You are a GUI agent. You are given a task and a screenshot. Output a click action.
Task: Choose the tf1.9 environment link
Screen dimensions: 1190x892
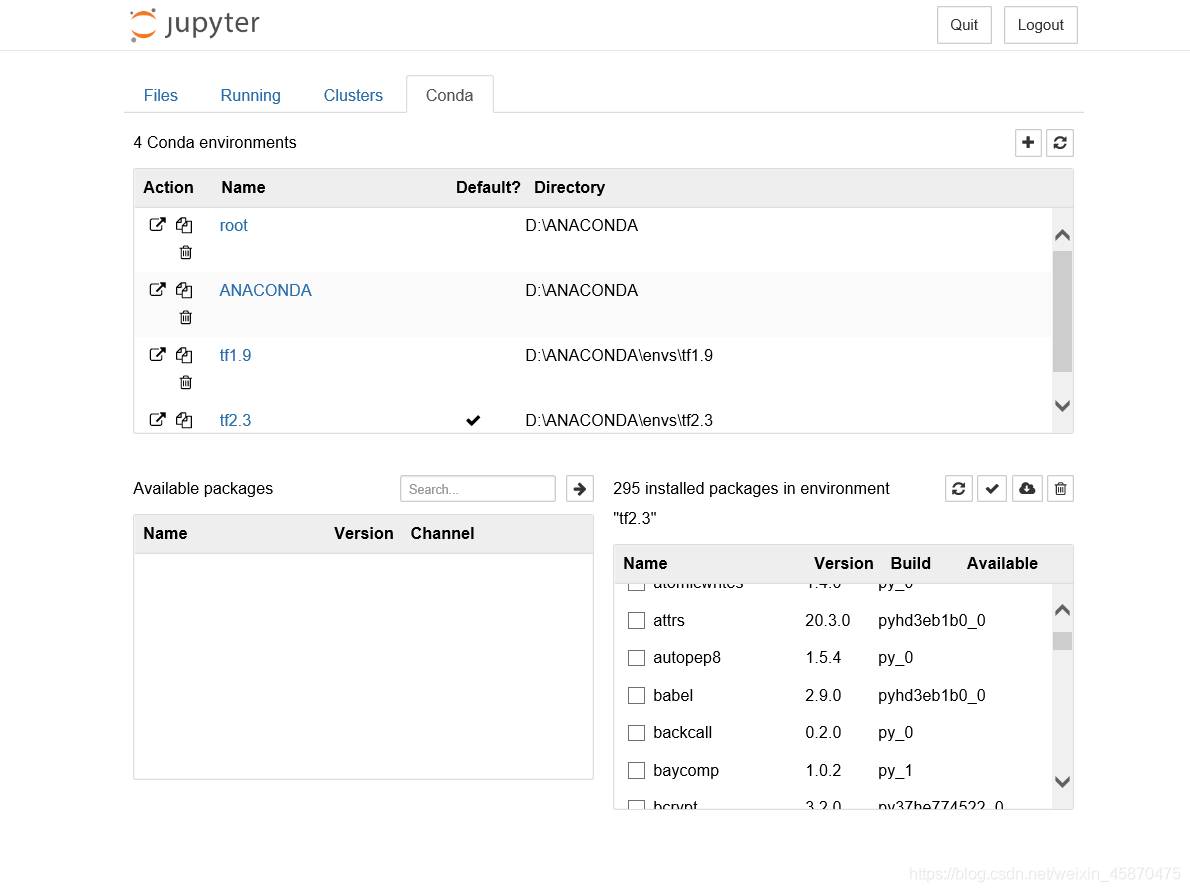[235, 355]
